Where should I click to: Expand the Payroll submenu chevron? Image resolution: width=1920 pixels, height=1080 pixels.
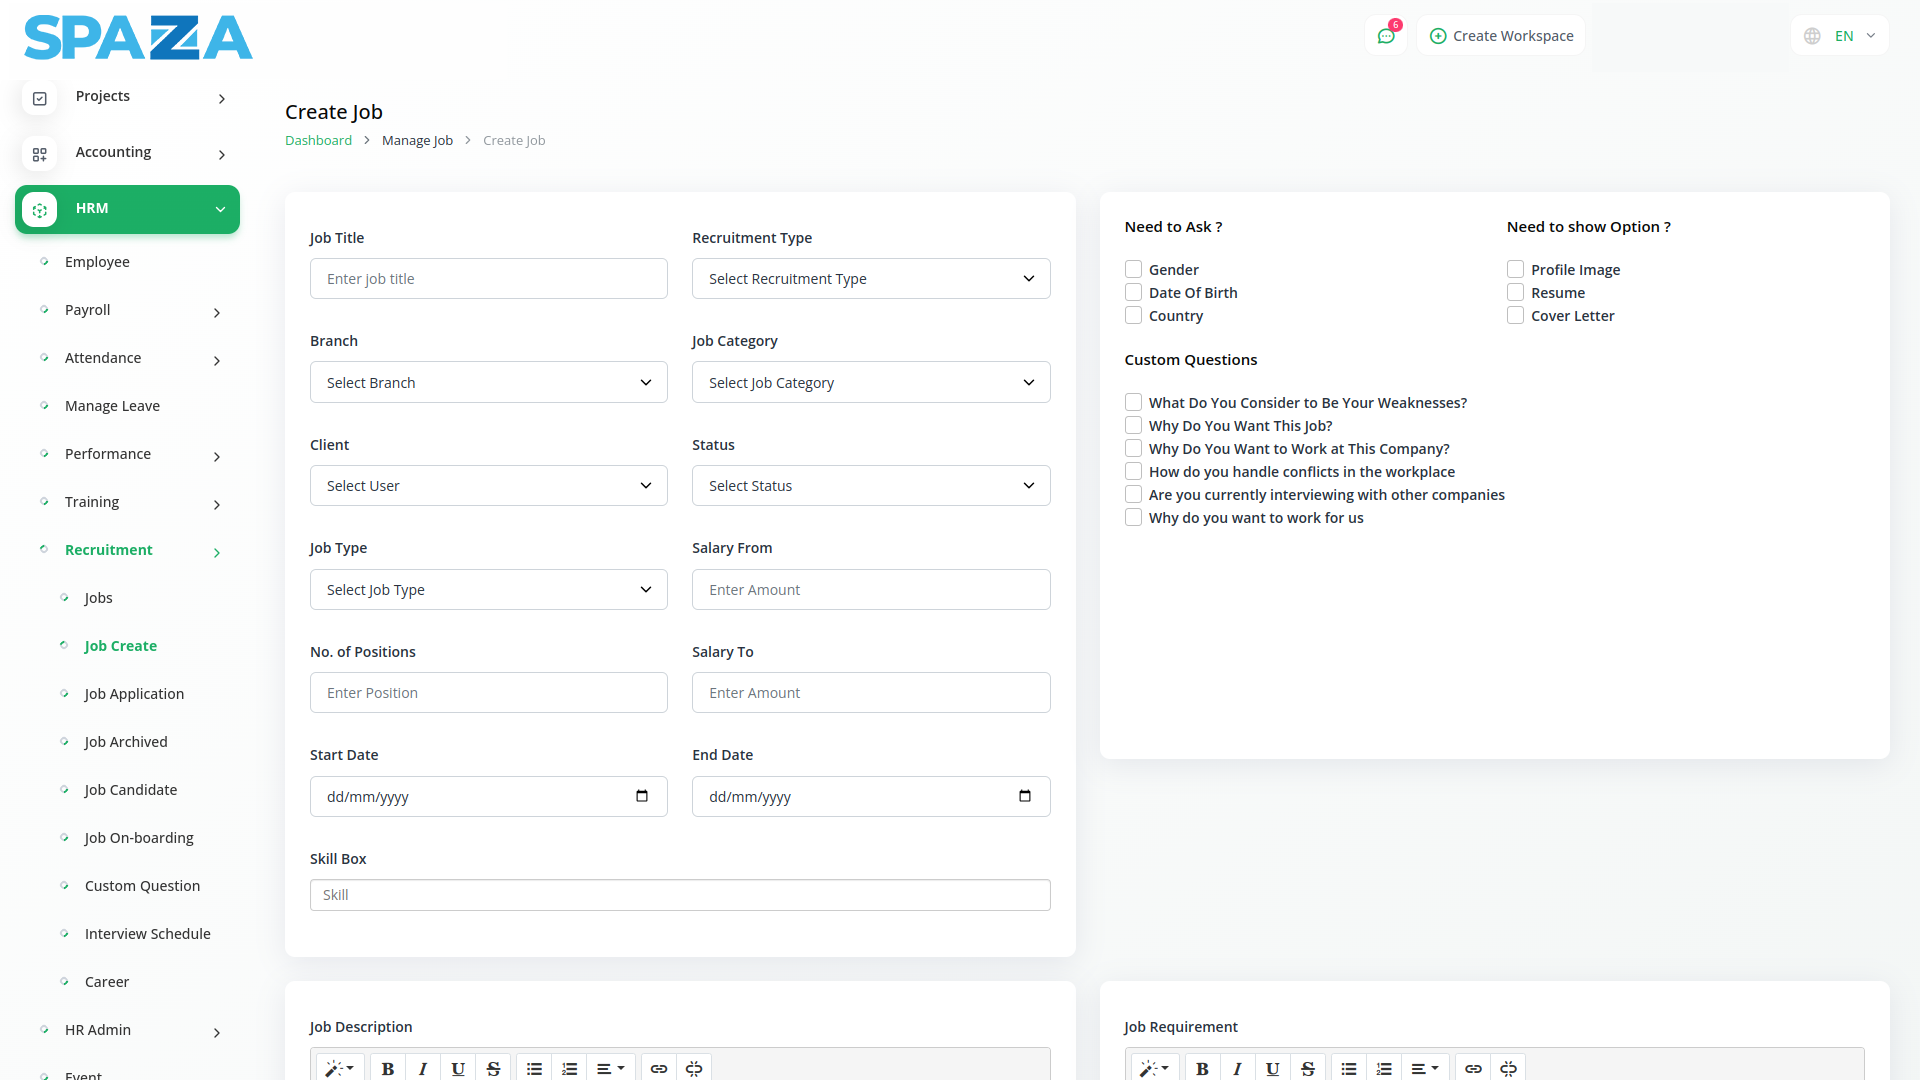[x=217, y=312]
